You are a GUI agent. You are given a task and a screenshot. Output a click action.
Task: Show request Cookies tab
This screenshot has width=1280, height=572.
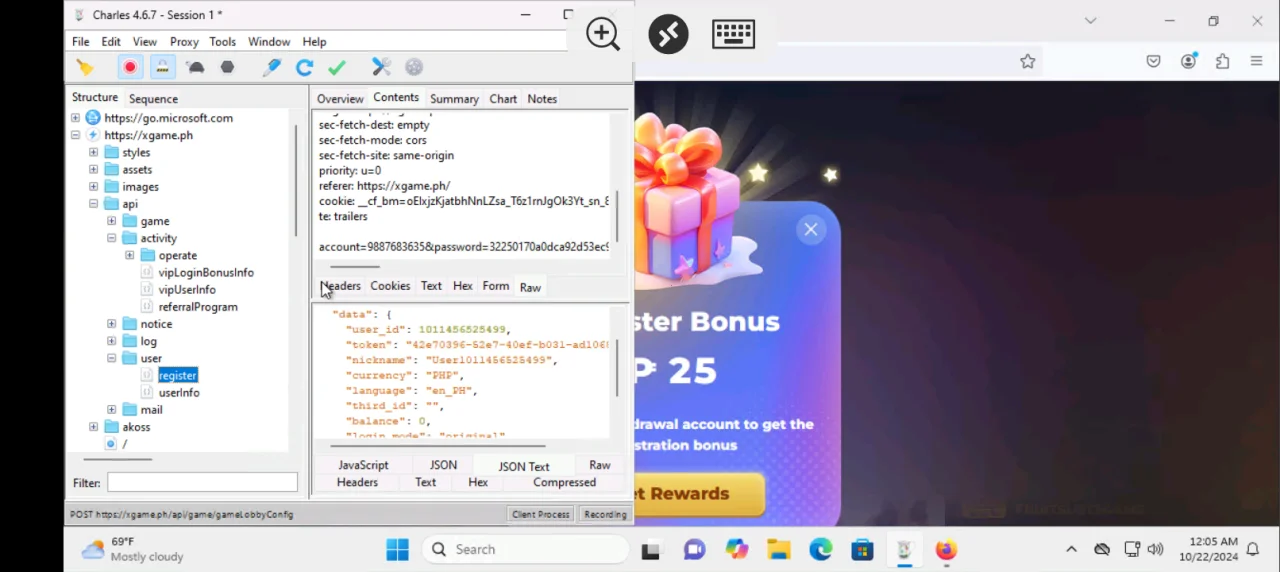pyautogui.click(x=390, y=286)
